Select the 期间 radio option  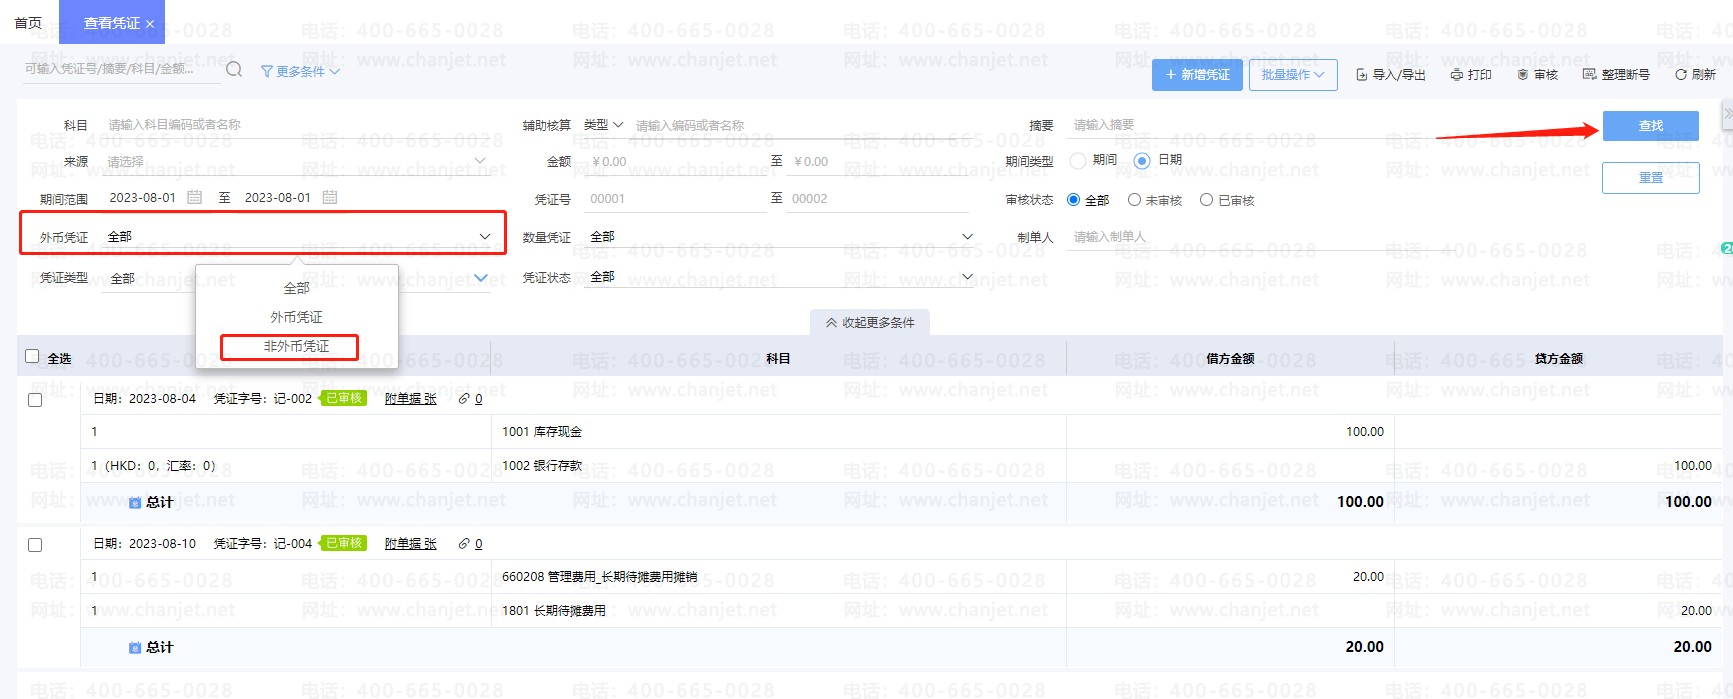point(1078,160)
